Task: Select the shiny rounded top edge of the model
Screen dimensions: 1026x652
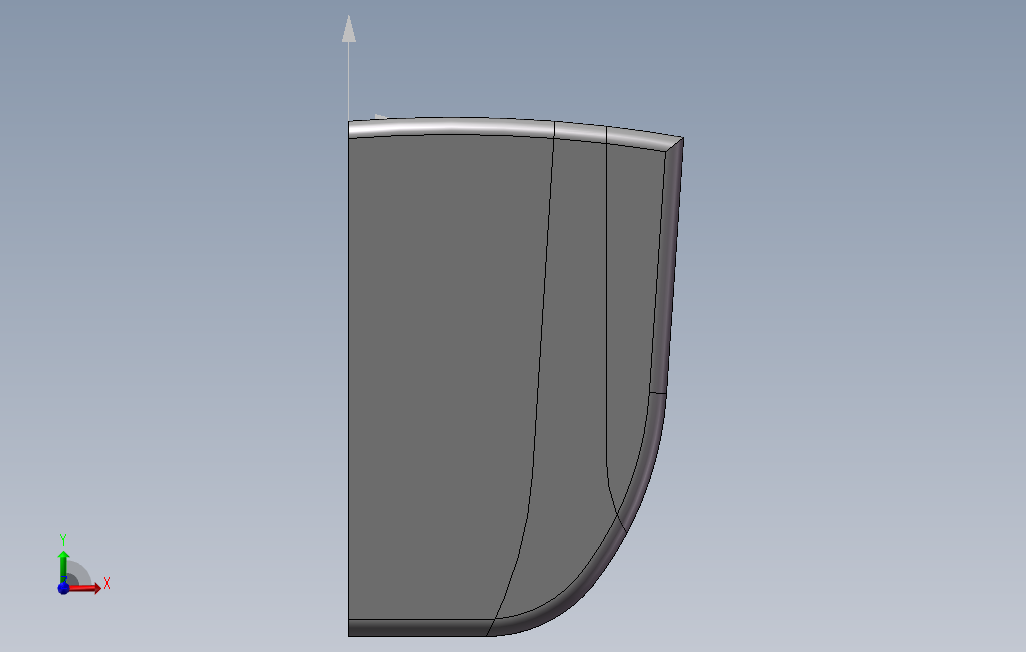Action: pos(451,127)
